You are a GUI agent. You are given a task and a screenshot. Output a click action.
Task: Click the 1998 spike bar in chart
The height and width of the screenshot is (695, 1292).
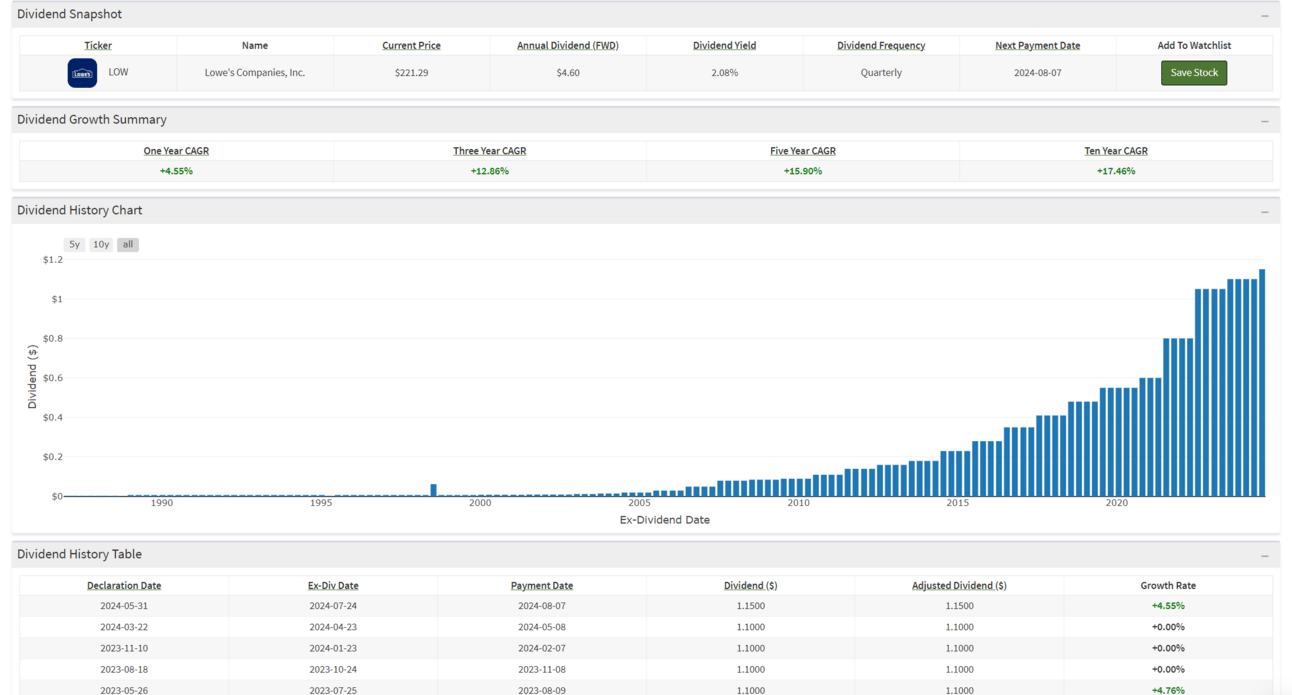click(x=434, y=490)
